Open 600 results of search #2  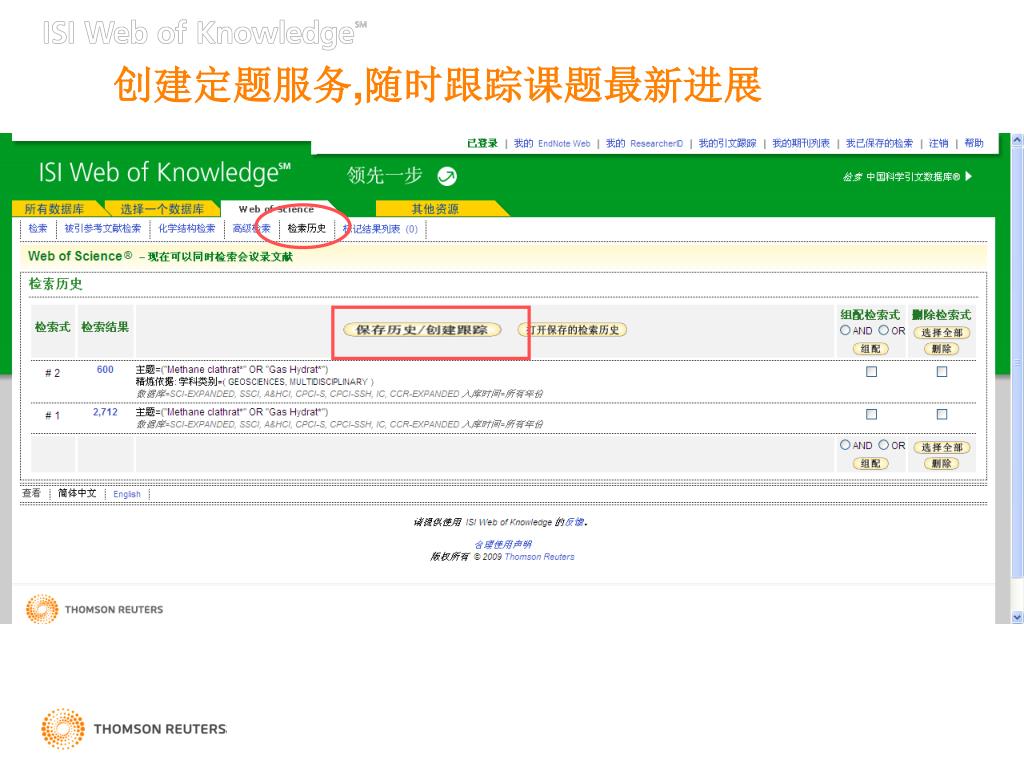point(105,370)
